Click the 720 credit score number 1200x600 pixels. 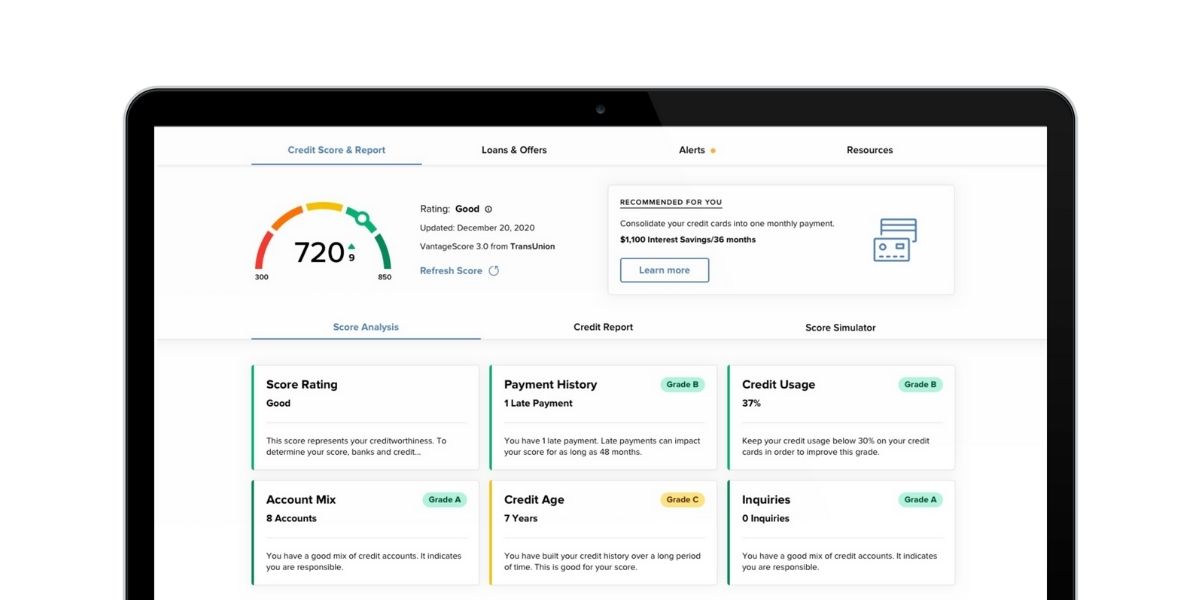tap(319, 253)
